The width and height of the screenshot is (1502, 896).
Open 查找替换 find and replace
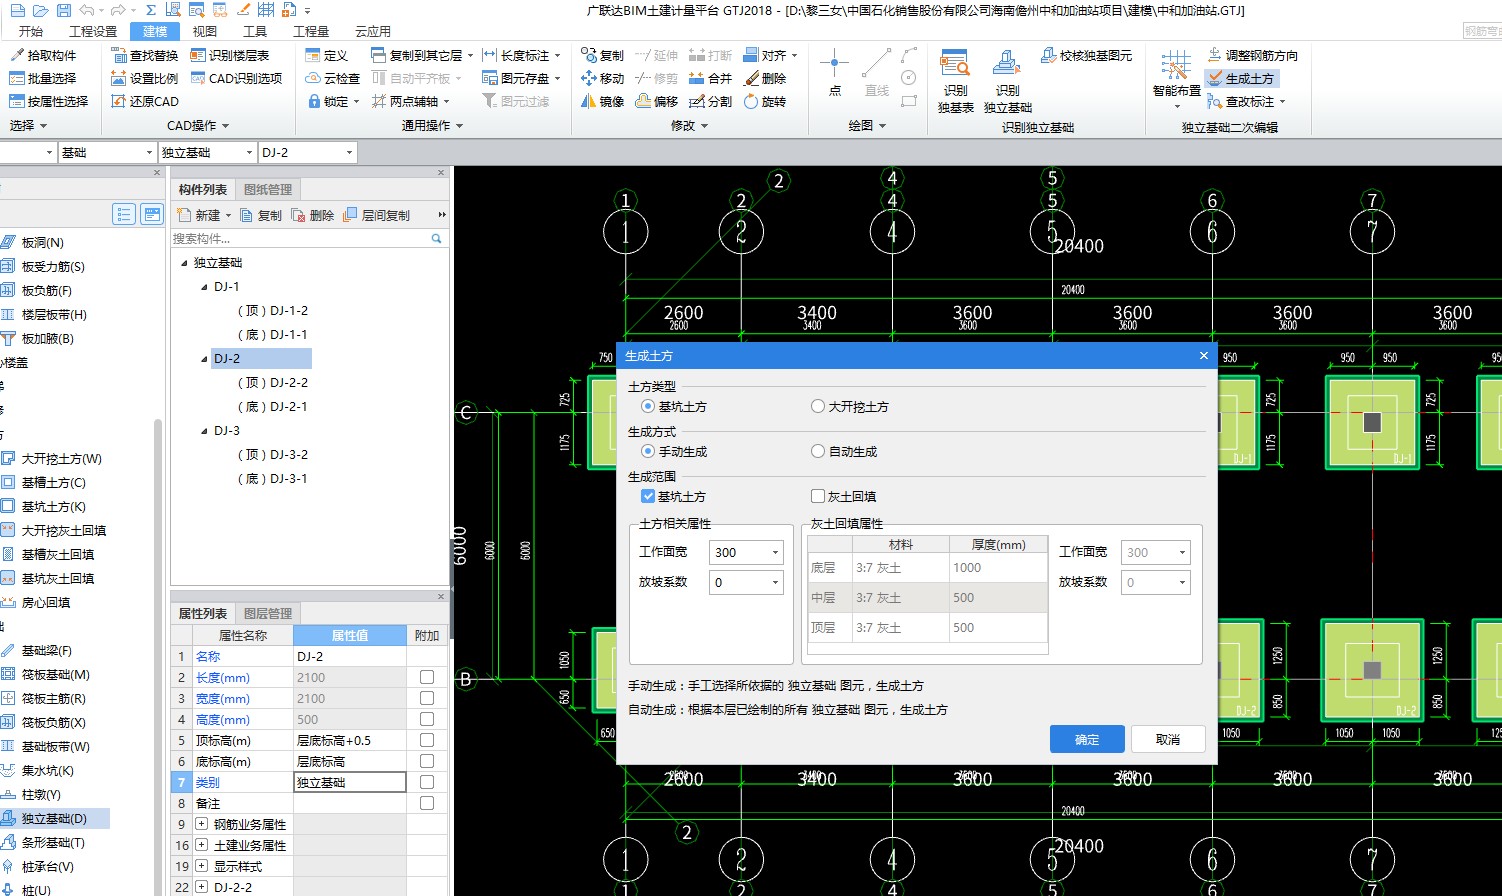(144, 55)
